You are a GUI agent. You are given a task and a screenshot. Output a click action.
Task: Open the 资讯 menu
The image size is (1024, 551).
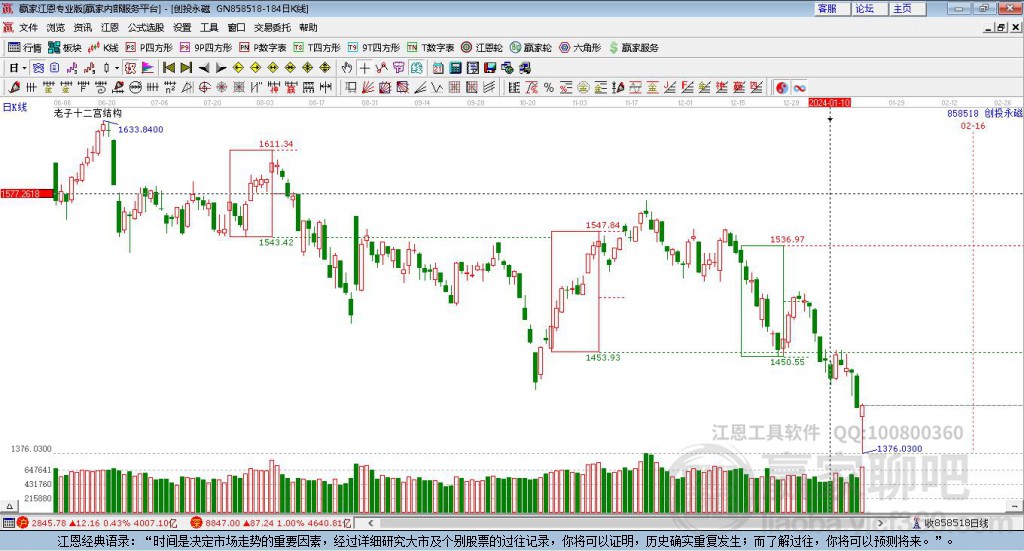(x=83, y=27)
